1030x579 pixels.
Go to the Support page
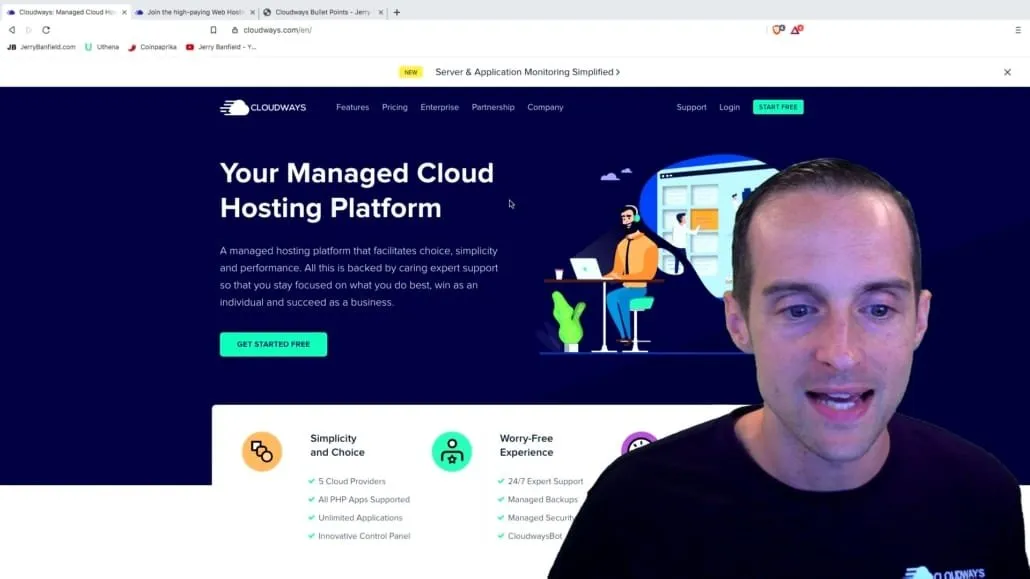tap(692, 107)
